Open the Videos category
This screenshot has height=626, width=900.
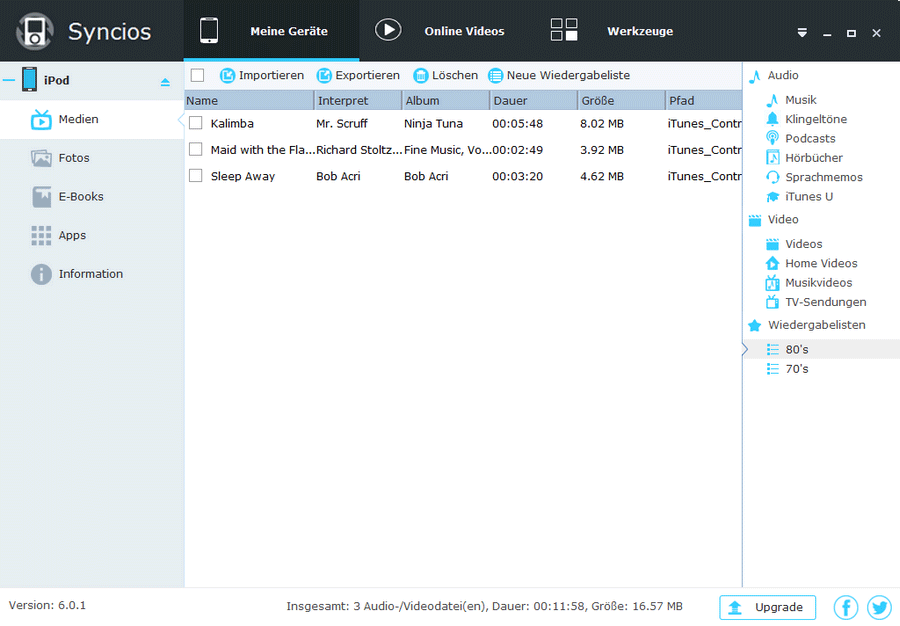pyautogui.click(x=804, y=244)
